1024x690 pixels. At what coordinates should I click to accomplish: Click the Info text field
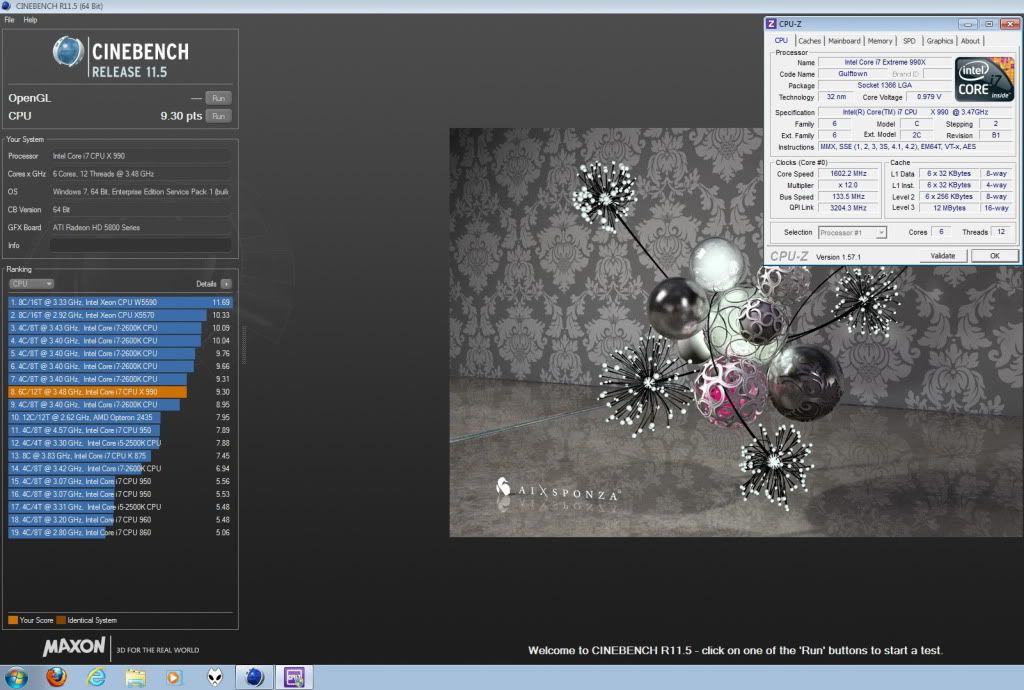pyautogui.click(x=140, y=245)
